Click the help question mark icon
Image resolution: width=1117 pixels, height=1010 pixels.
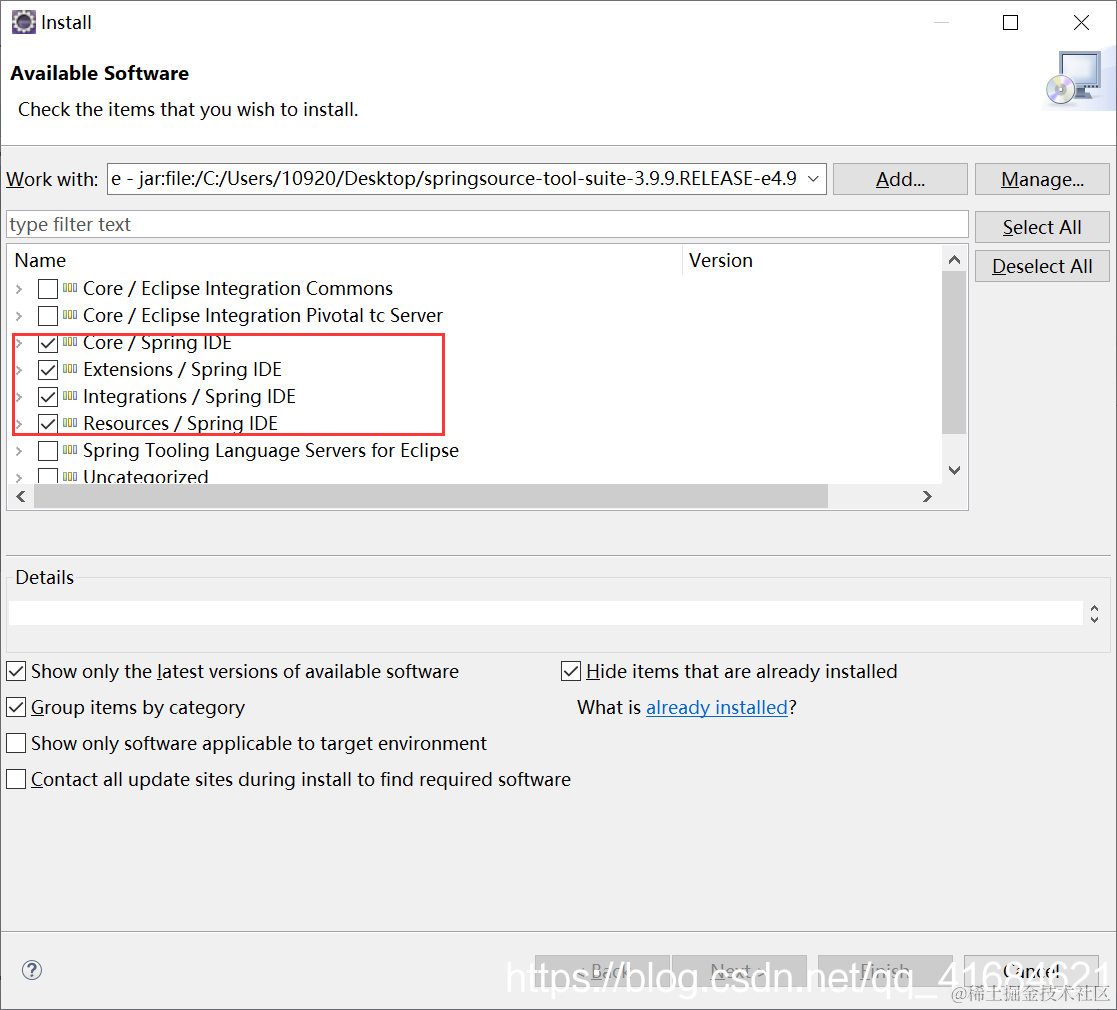[x=31, y=969]
